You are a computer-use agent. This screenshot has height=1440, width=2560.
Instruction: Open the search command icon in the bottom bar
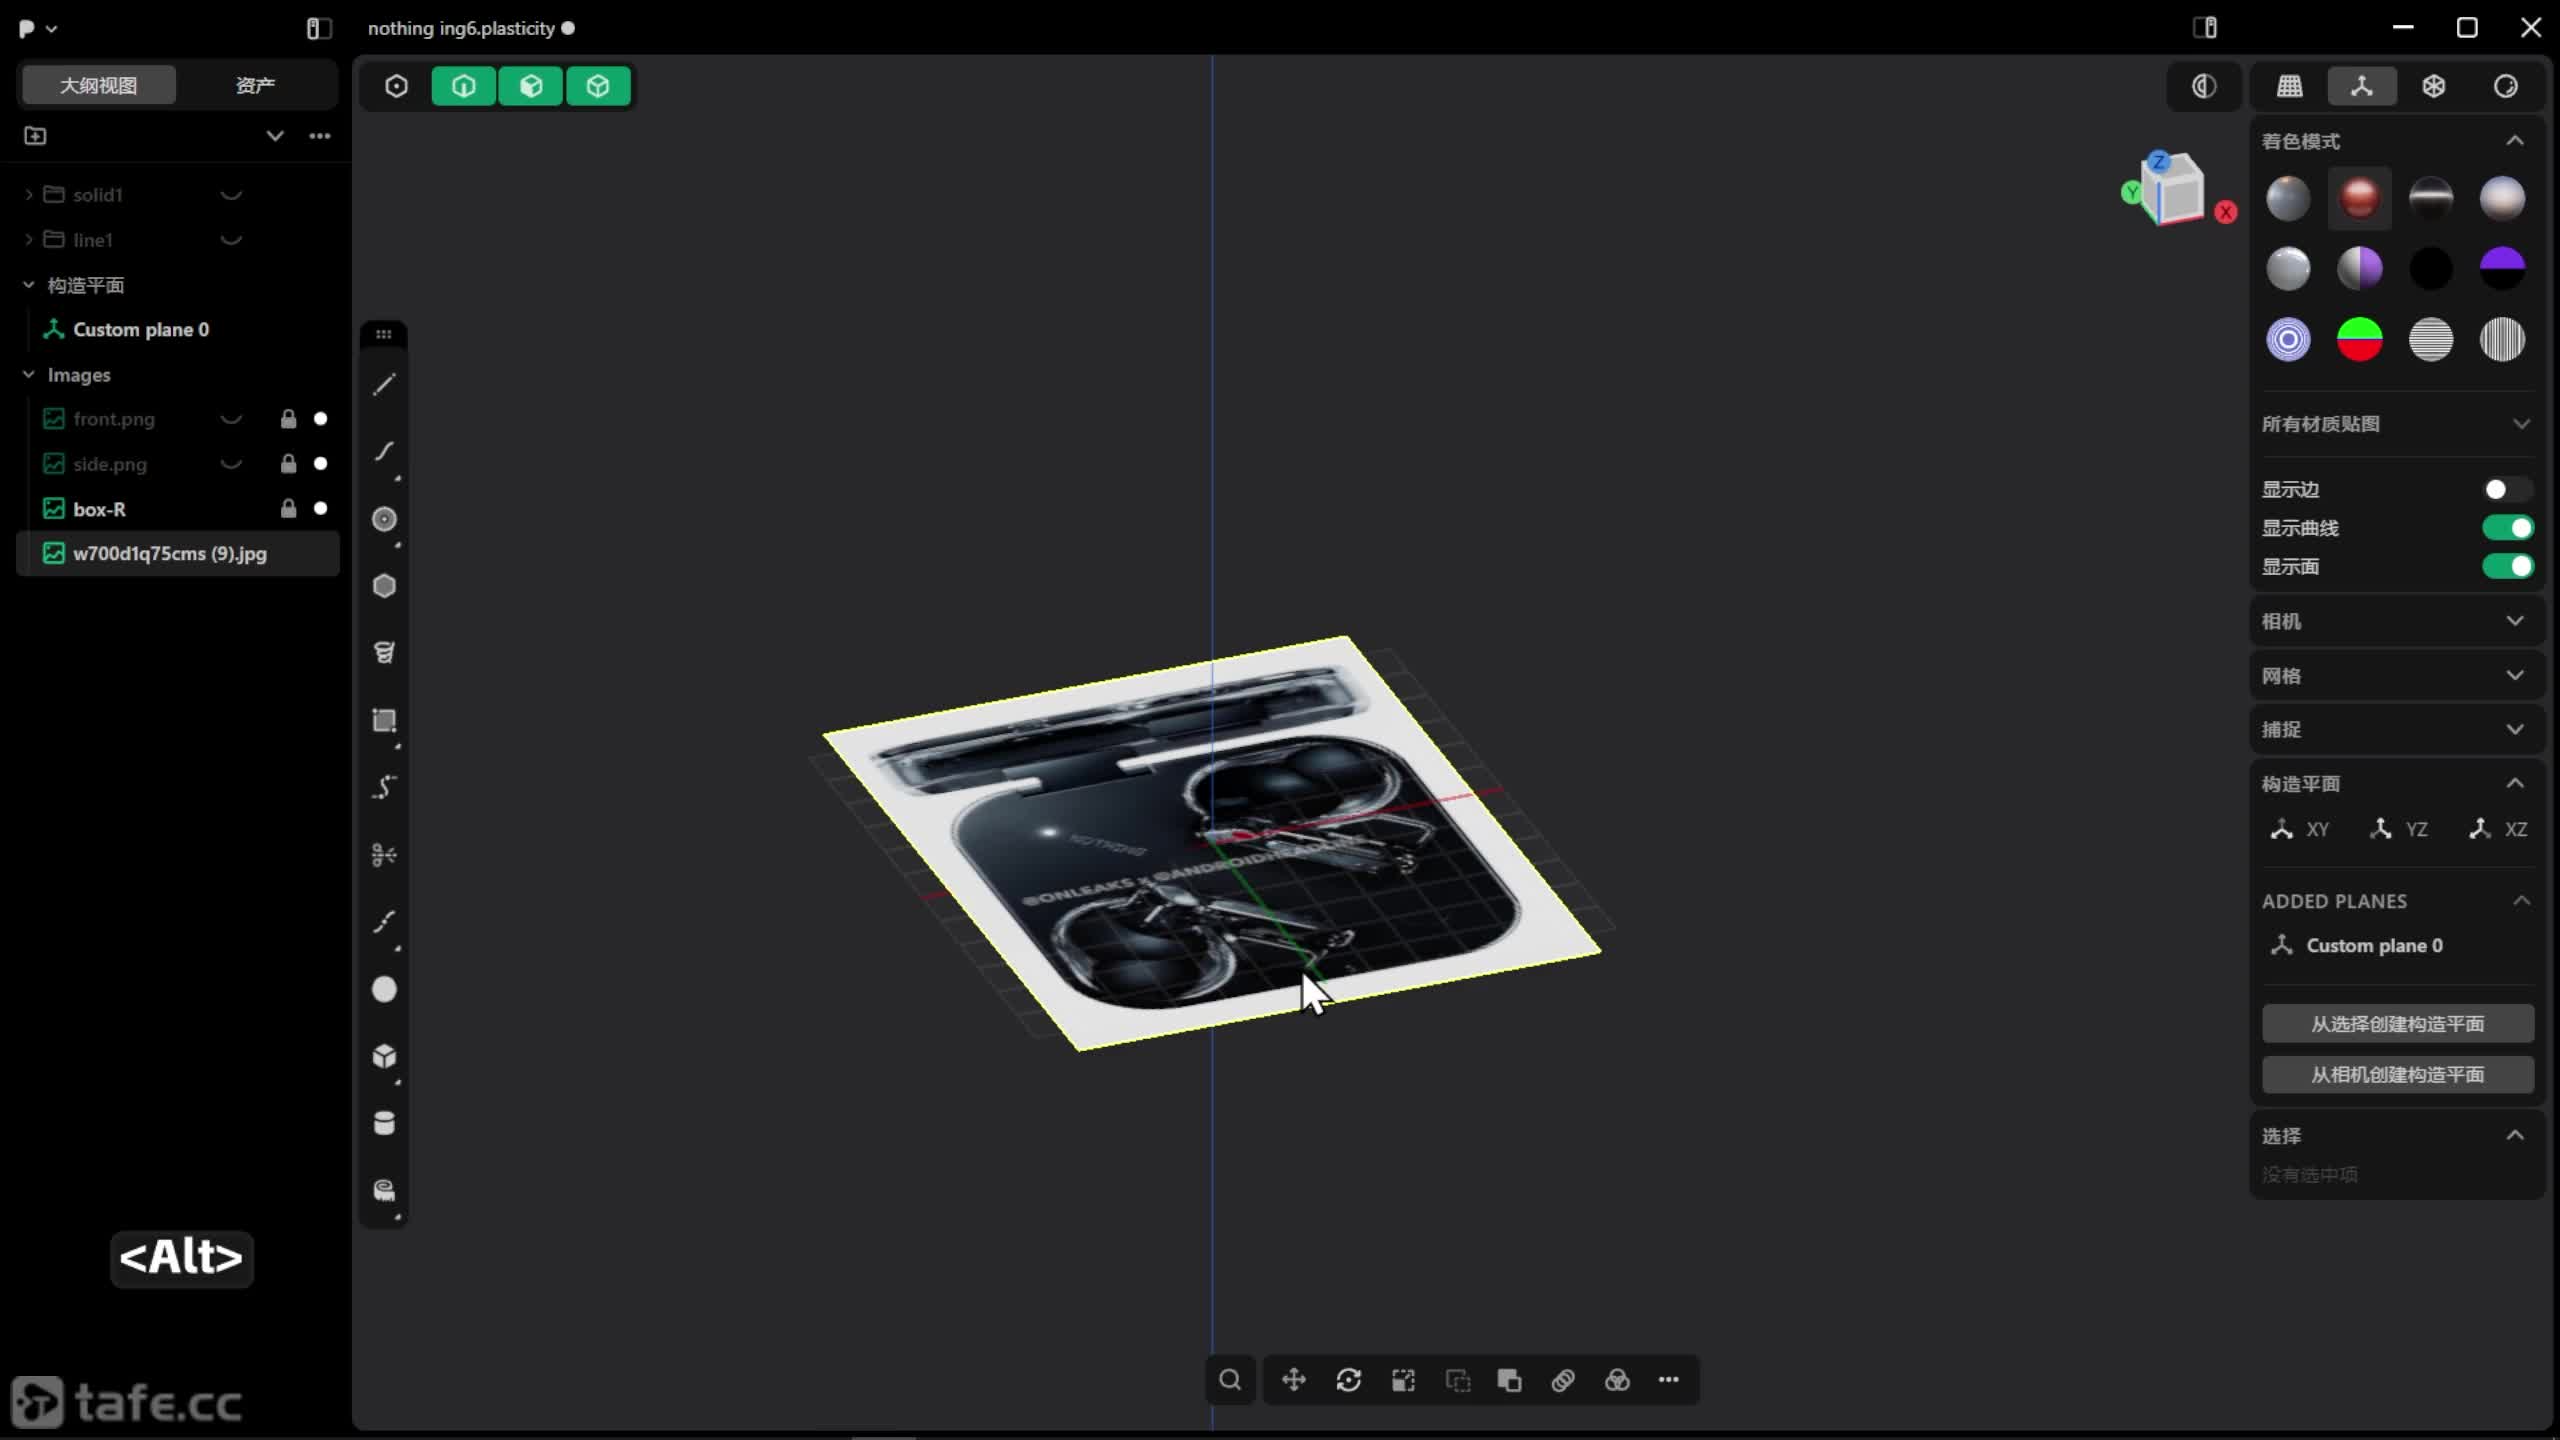click(1230, 1380)
